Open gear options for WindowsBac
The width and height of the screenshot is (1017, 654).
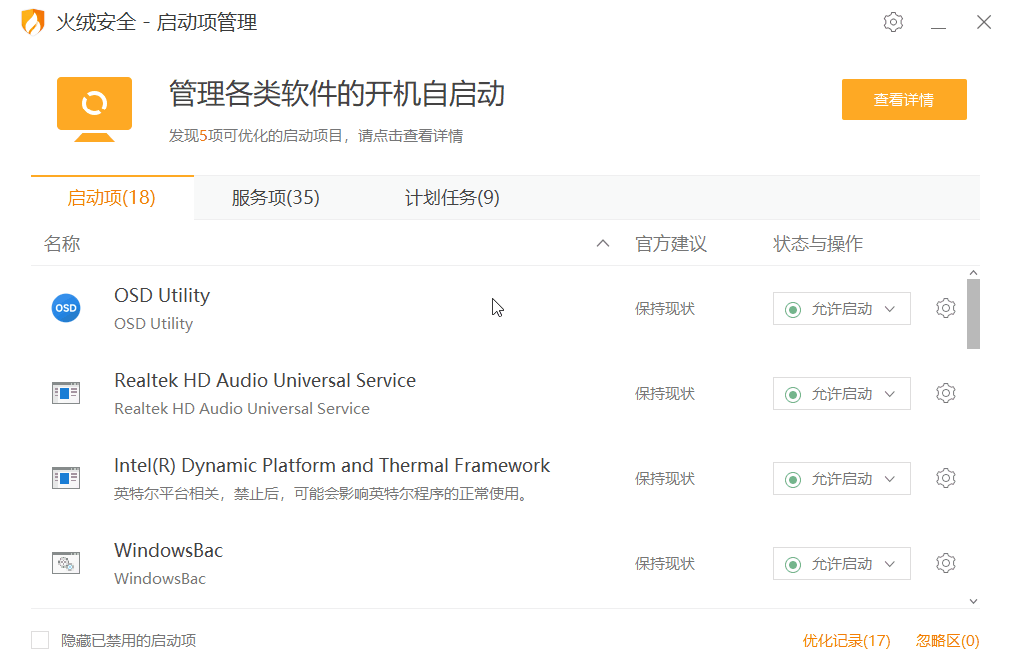[x=946, y=563]
